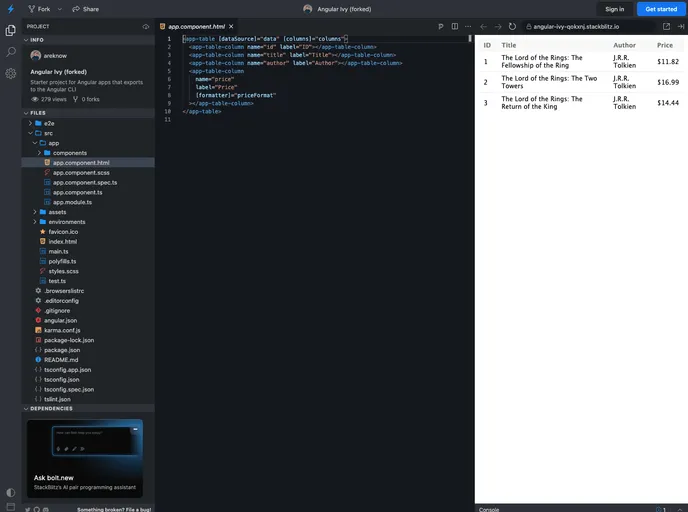Click the split editor icon
The image size is (688, 512).
456,26
